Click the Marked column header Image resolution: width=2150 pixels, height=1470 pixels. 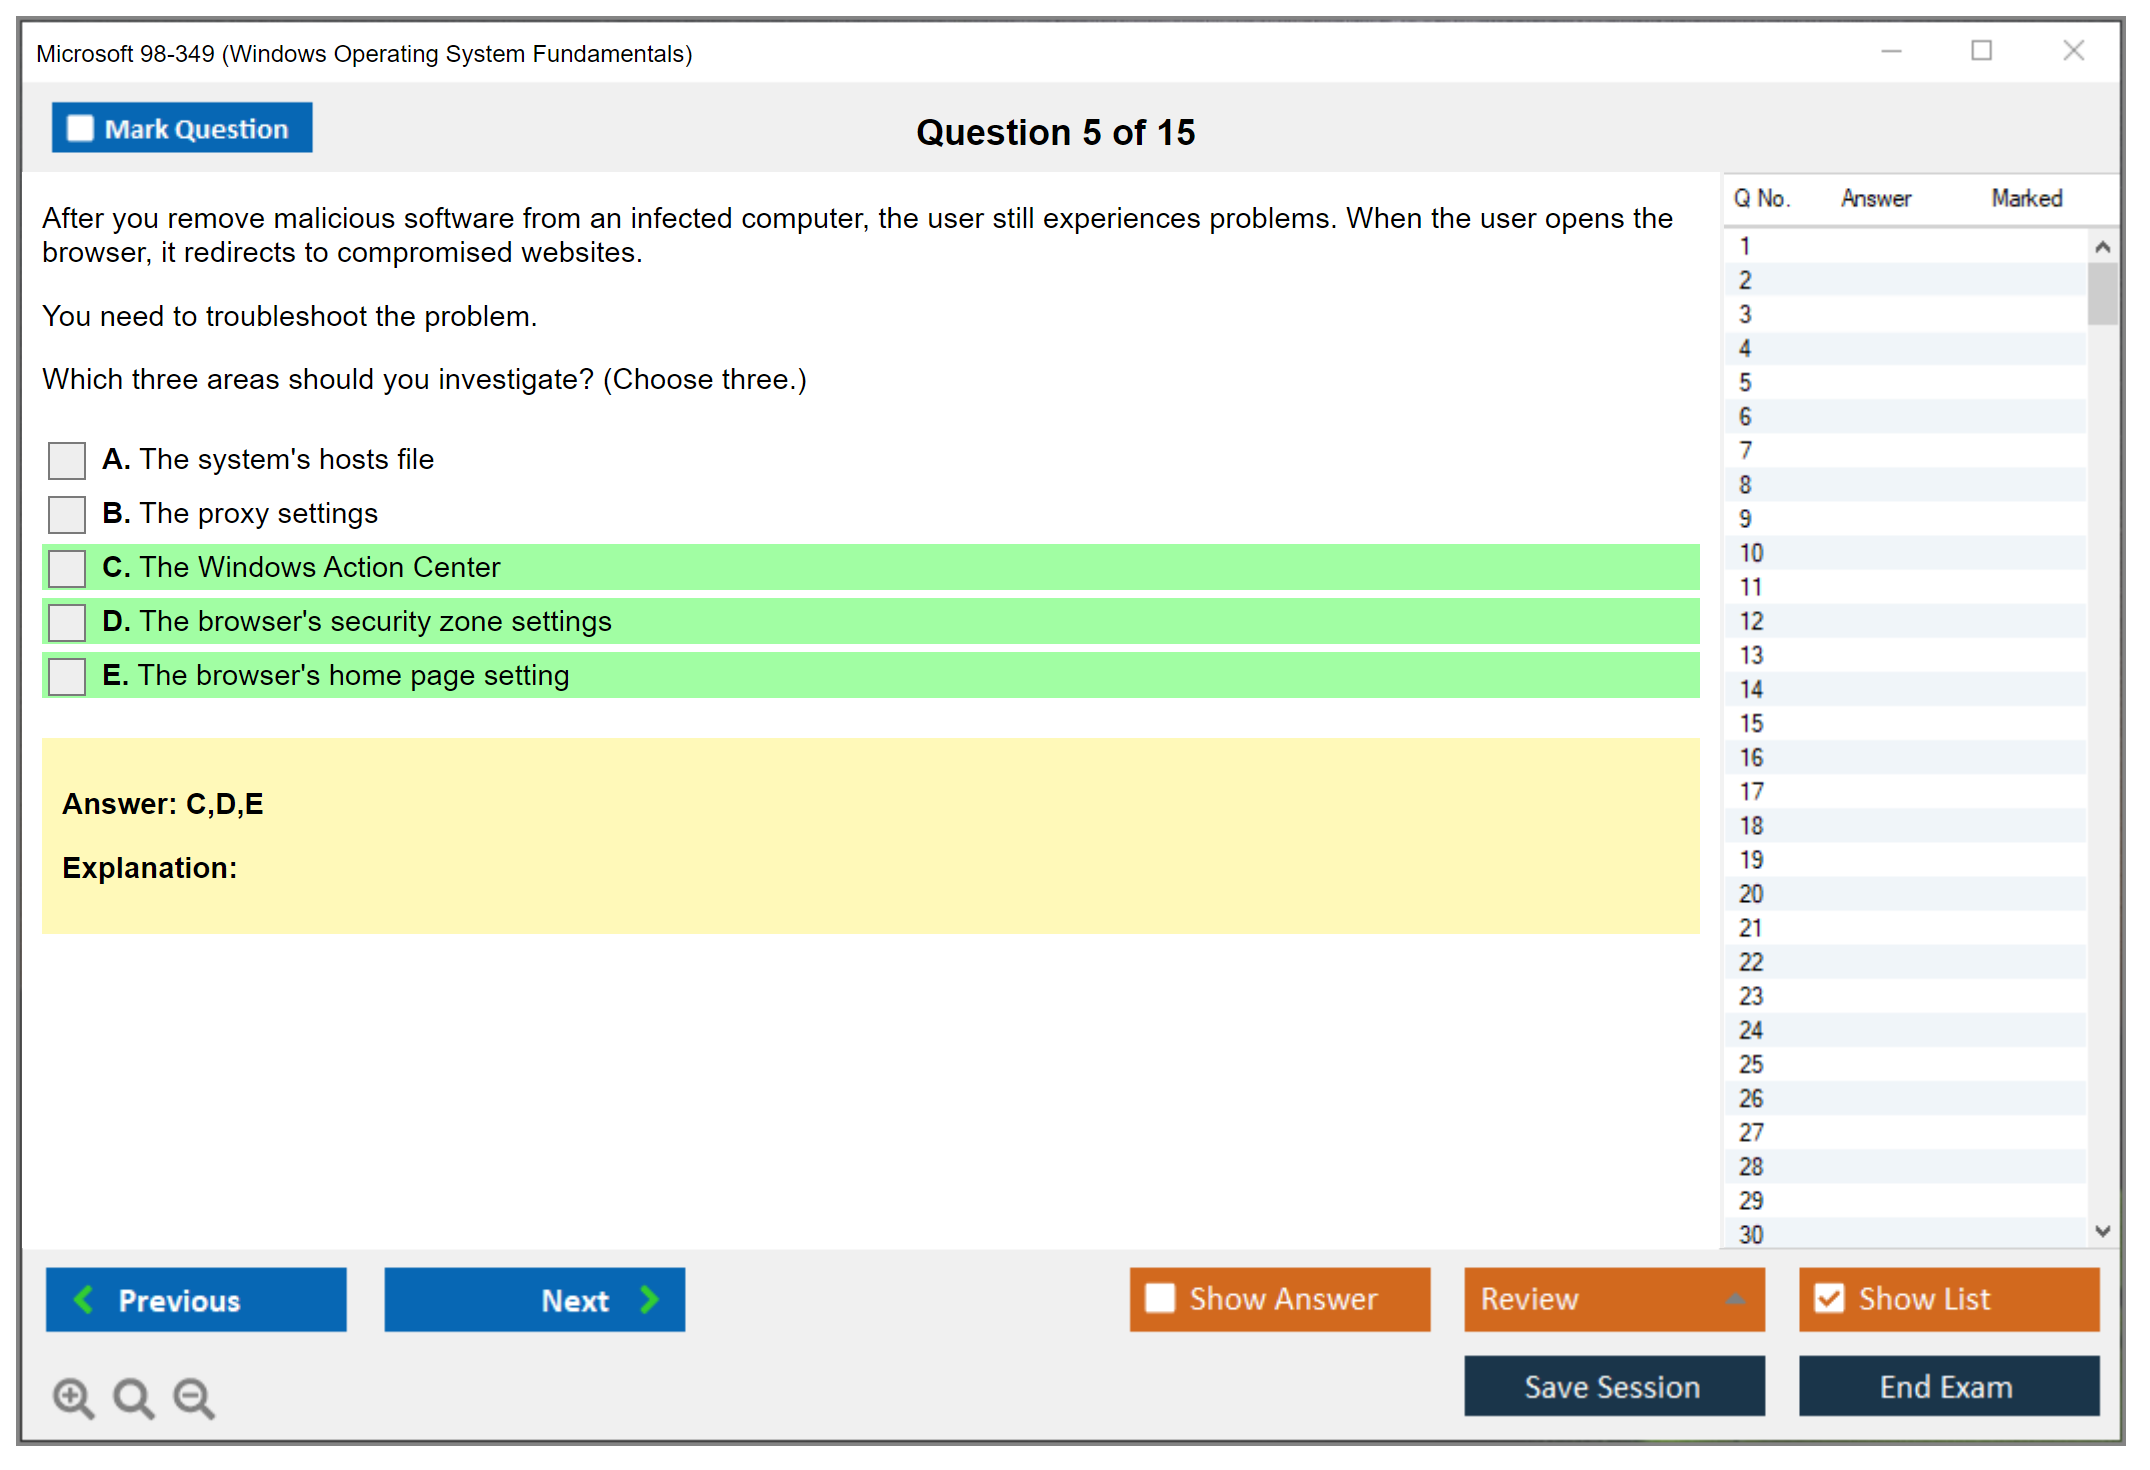(x=2026, y=198)
